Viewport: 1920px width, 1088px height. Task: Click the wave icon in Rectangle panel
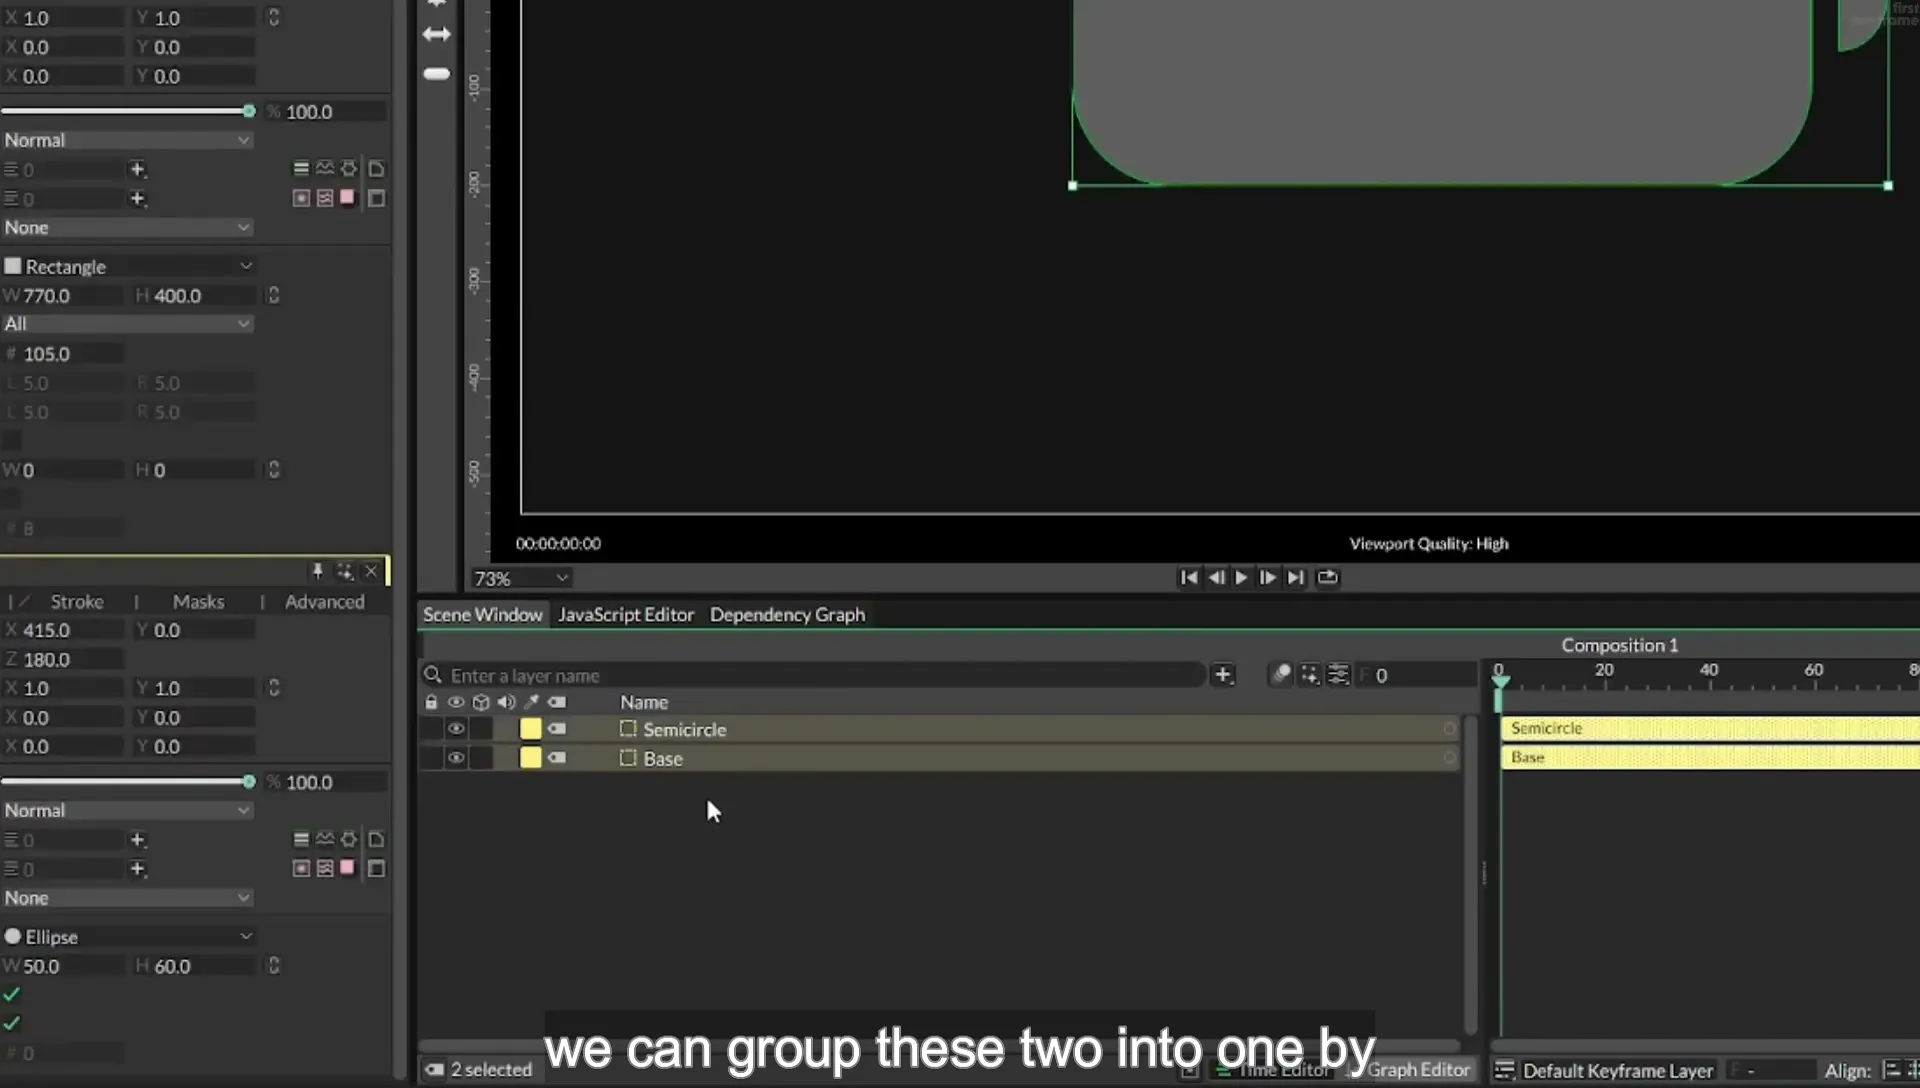pos(325,169)
